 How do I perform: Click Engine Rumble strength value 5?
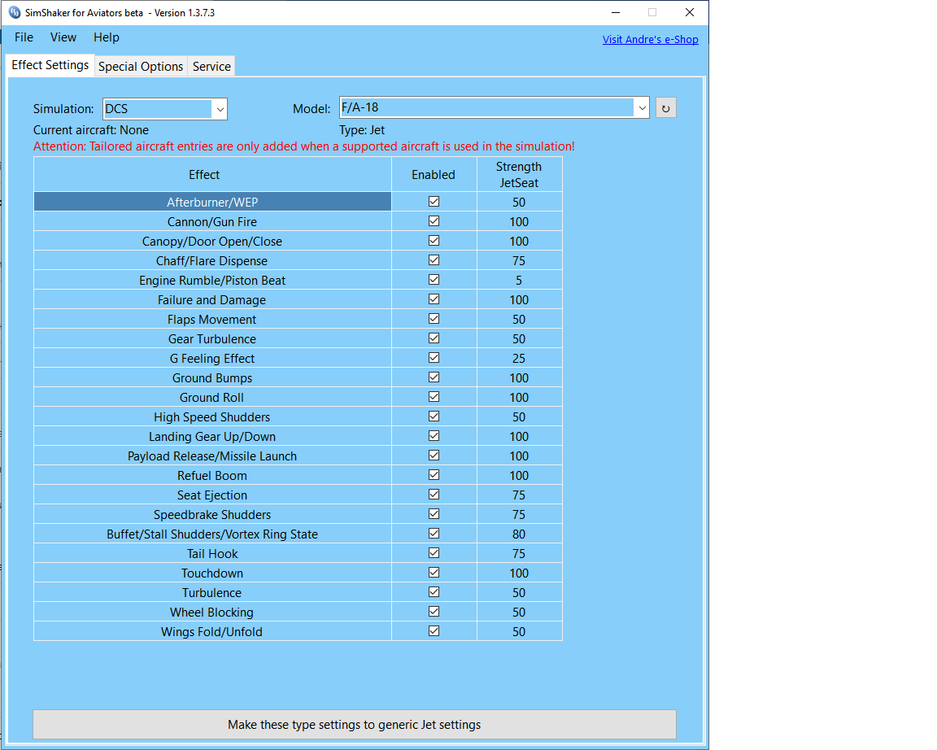519,280
